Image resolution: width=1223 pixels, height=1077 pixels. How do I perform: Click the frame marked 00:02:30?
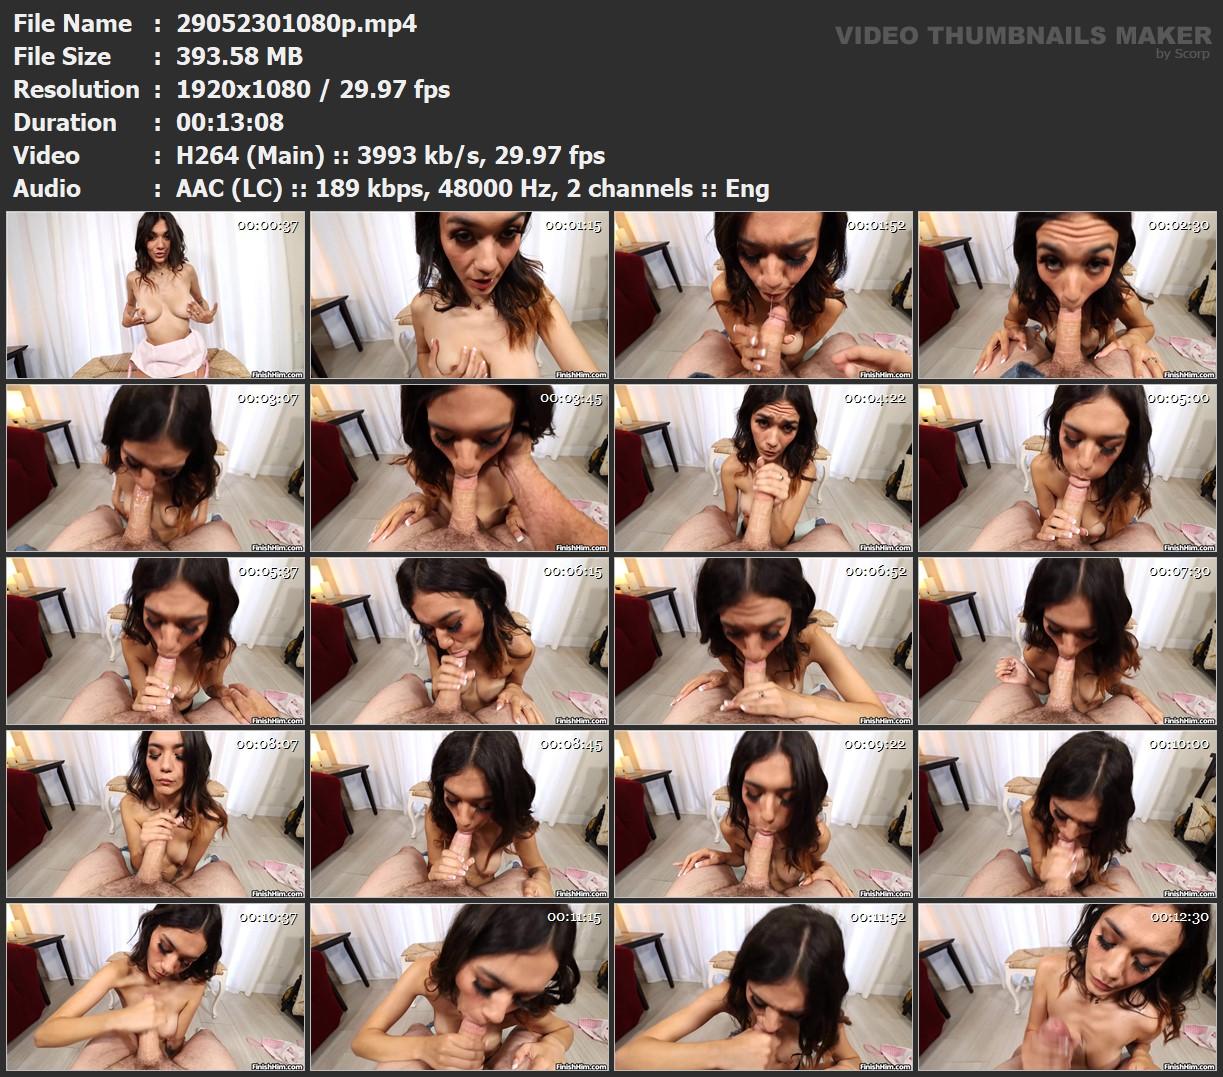tap(1067, 295)
